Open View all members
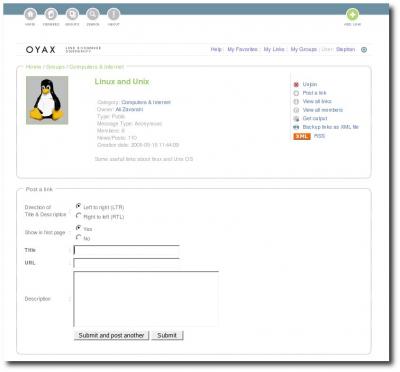 tap(323, 110)
